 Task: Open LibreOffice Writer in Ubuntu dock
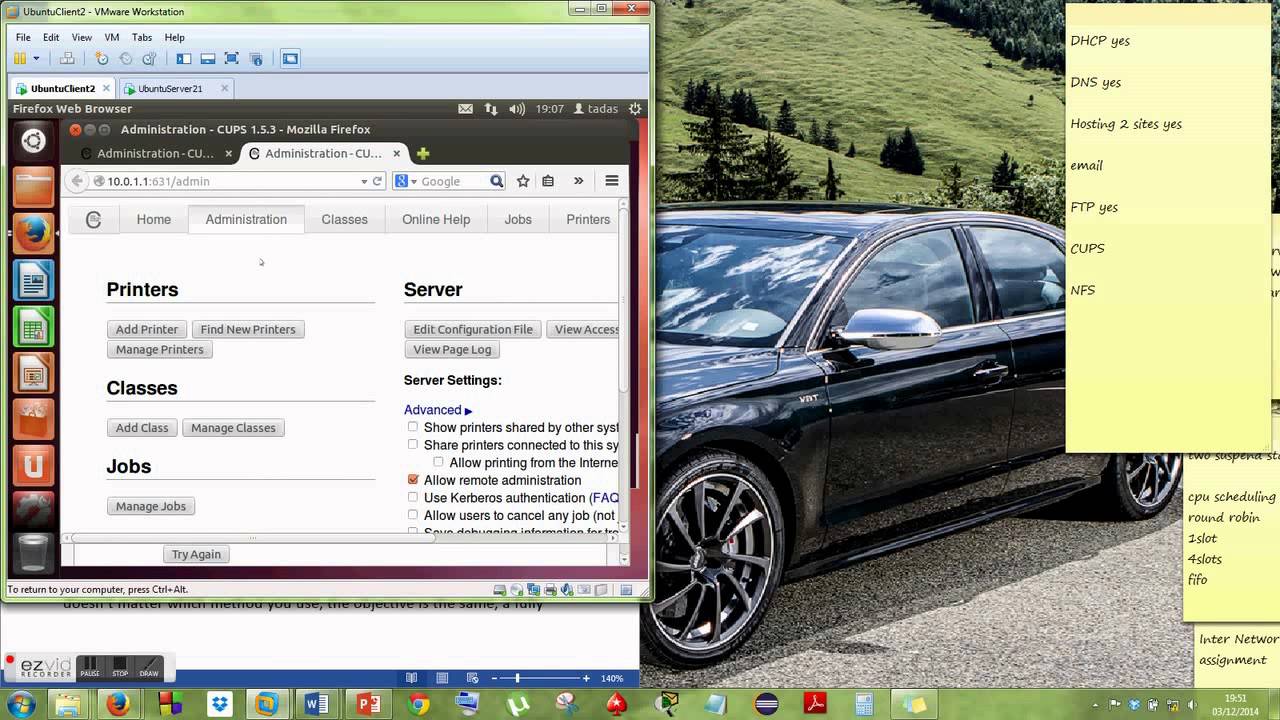33,282
